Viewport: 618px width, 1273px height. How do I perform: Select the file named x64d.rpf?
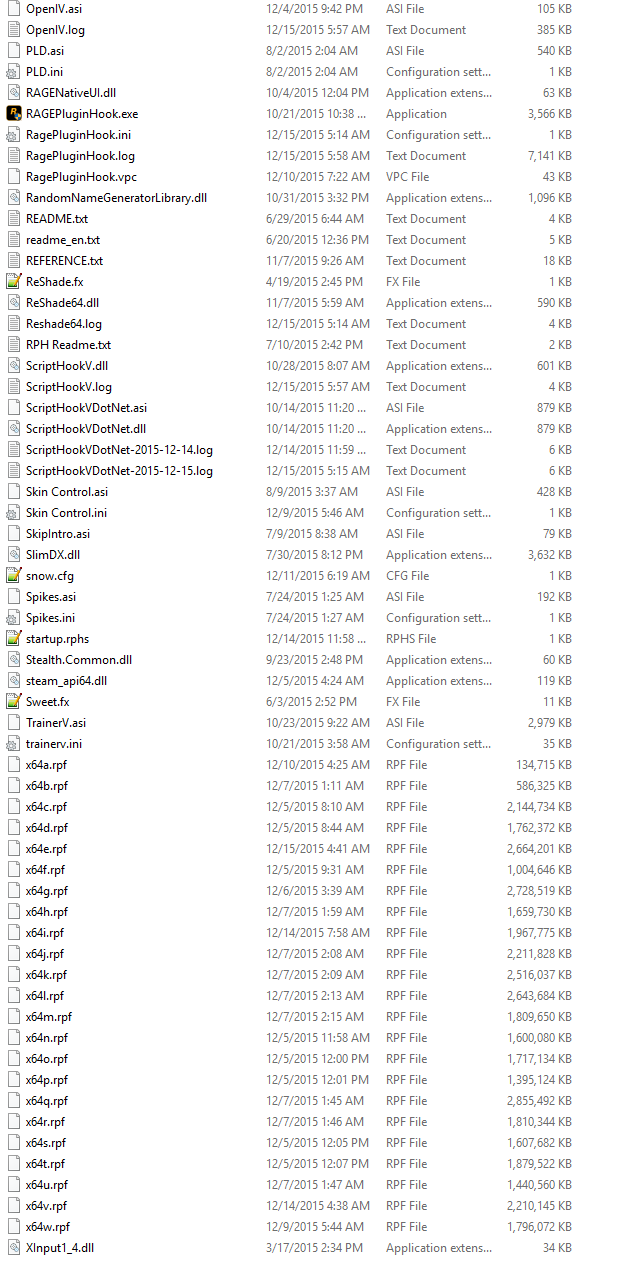coord(47,828)
